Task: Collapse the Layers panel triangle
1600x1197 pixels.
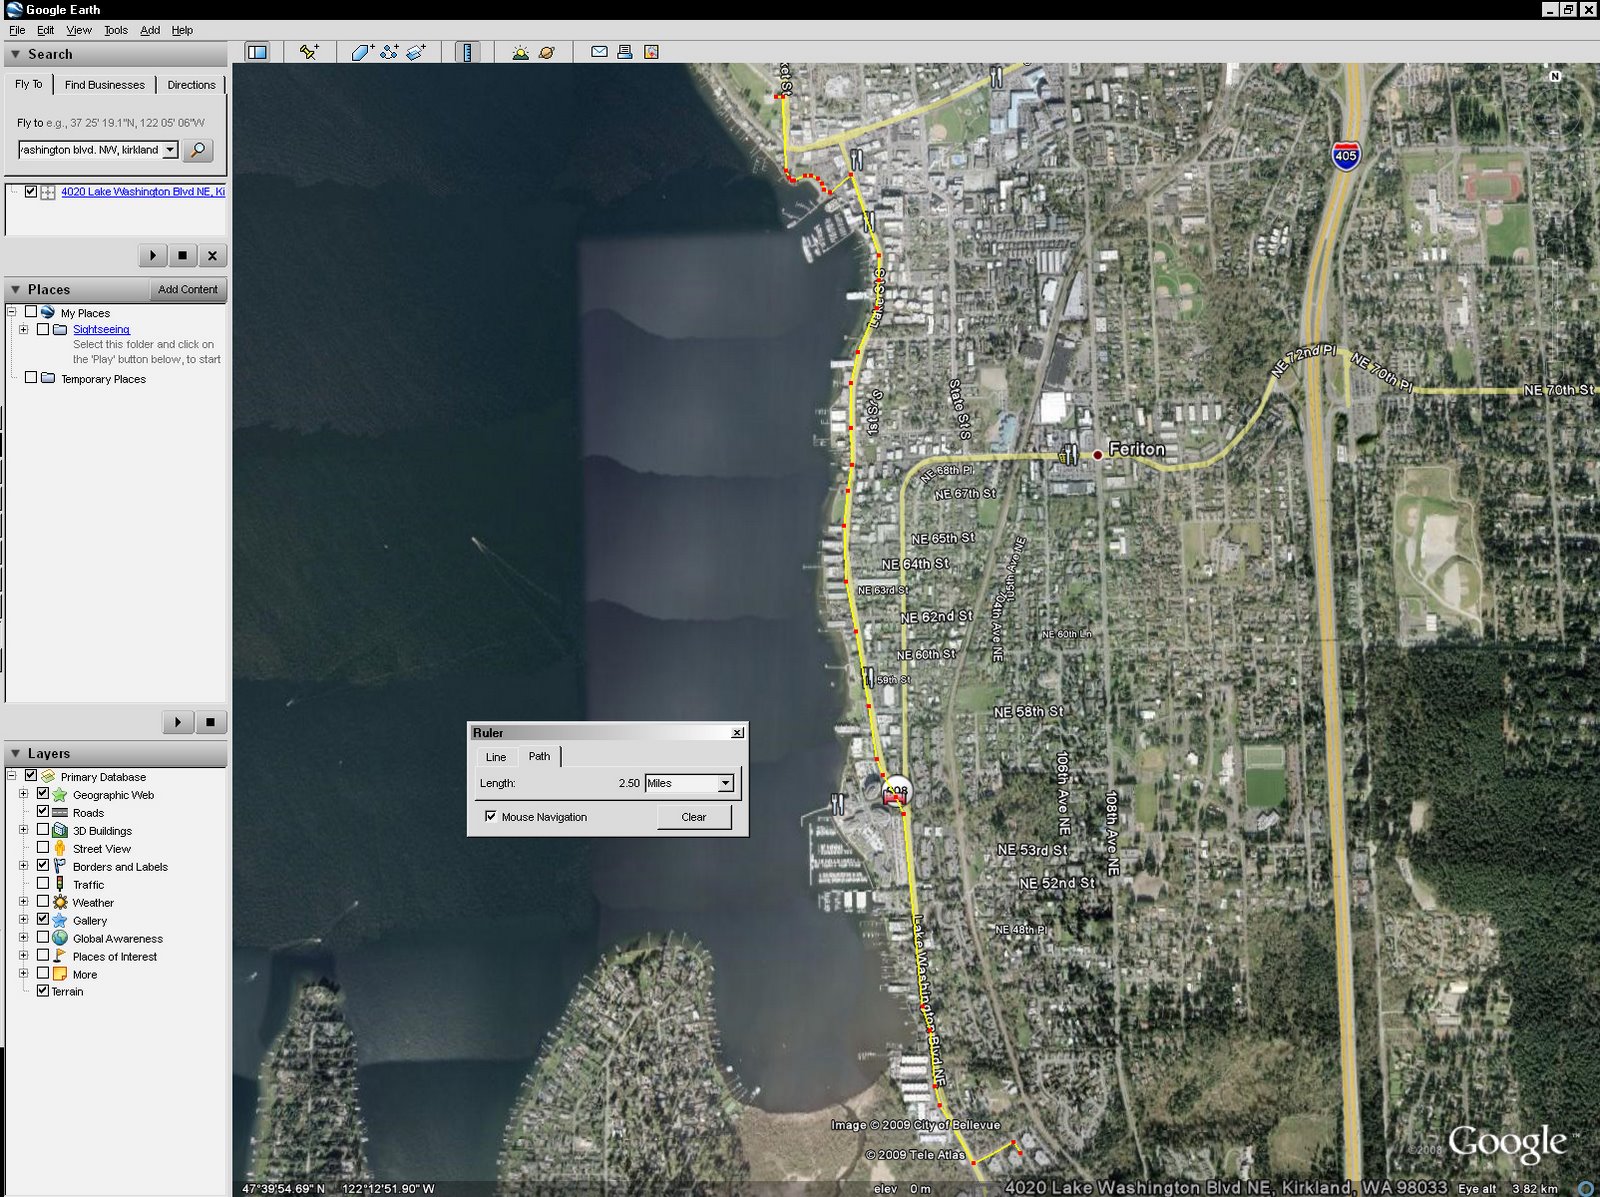Action: [16, 753]
